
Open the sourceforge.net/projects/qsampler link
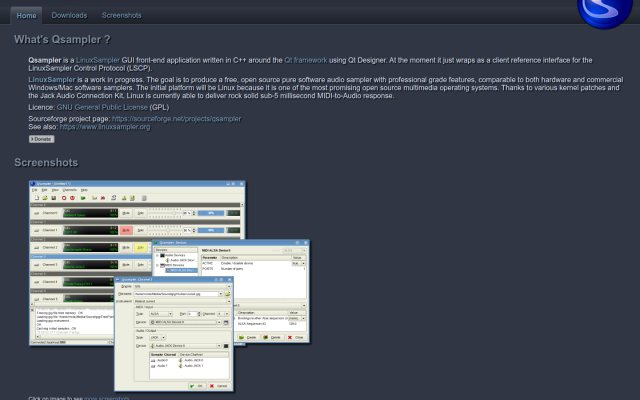(176, 119)
